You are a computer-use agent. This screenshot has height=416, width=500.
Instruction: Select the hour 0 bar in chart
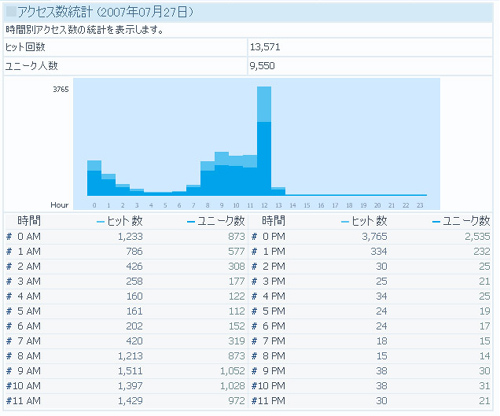(x=94, y=178)
